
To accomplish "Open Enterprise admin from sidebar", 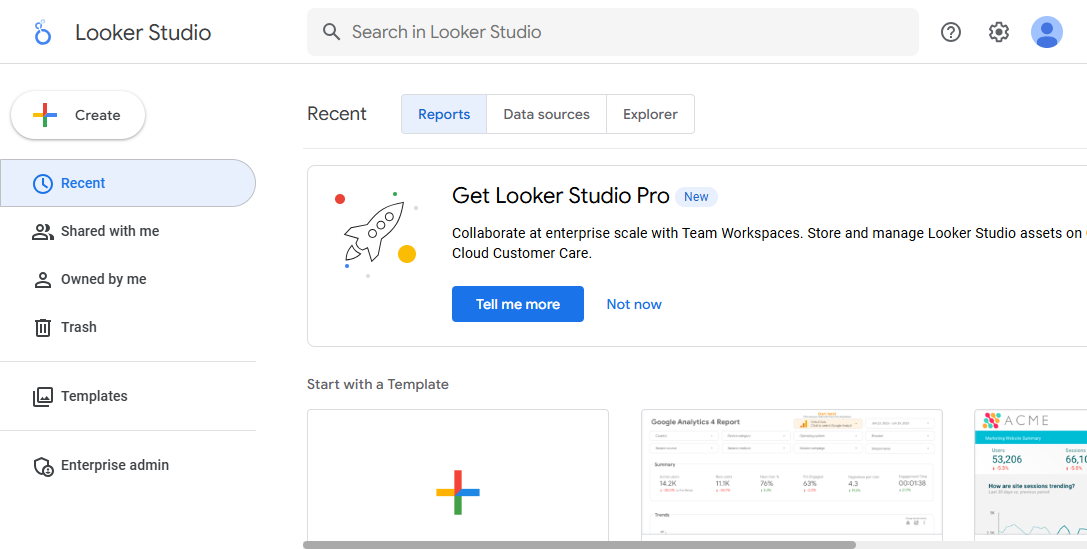I will 128,465.
